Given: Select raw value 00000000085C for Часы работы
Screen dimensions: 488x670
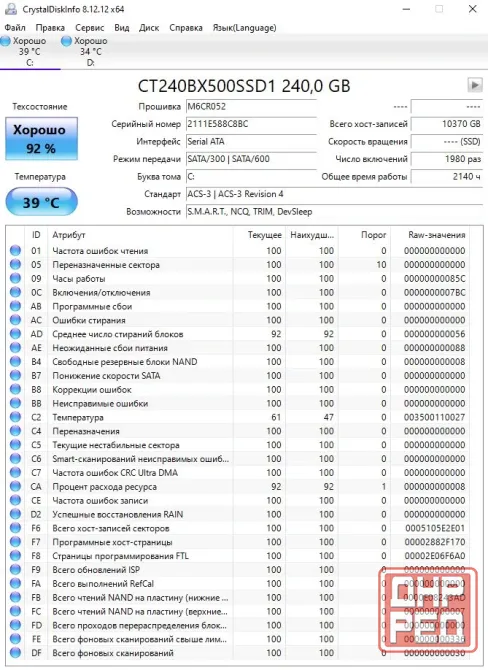Looking at the screenshot, I should [435, 279].
